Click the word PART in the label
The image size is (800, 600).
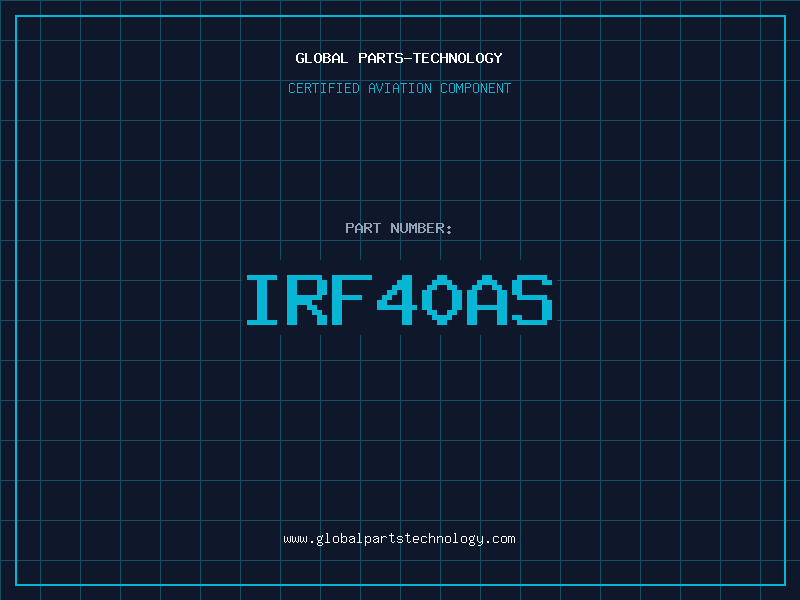point(363,229)
